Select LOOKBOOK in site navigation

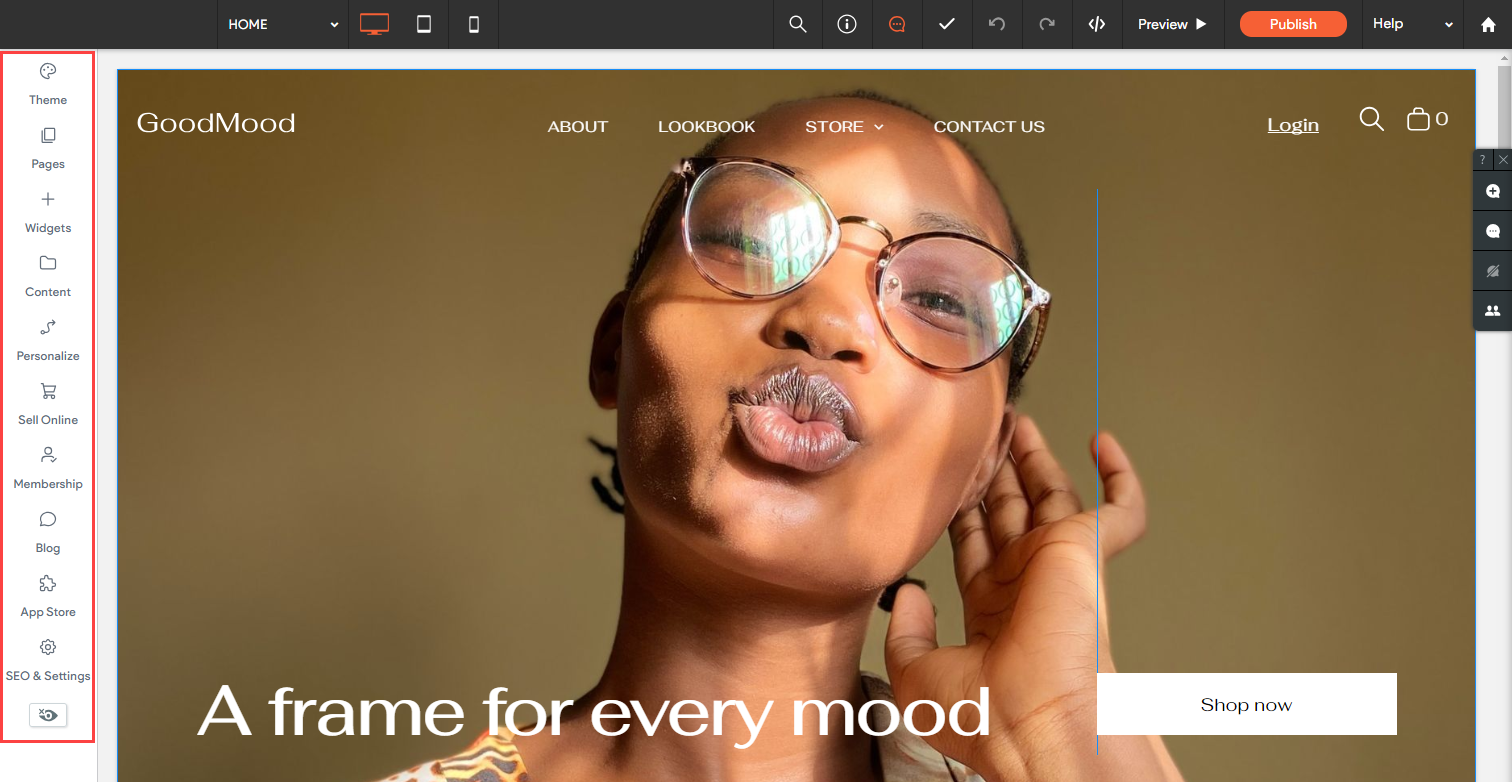point(706,126)
